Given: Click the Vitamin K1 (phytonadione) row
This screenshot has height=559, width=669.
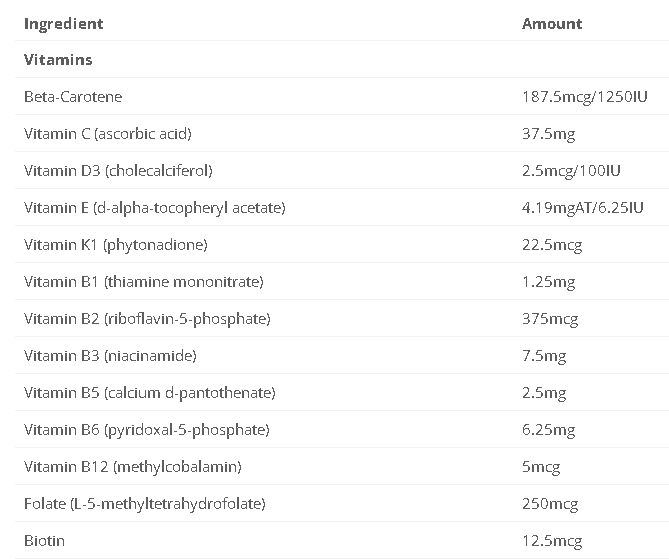Looking at the screenshot, I should tap(115, 245).
